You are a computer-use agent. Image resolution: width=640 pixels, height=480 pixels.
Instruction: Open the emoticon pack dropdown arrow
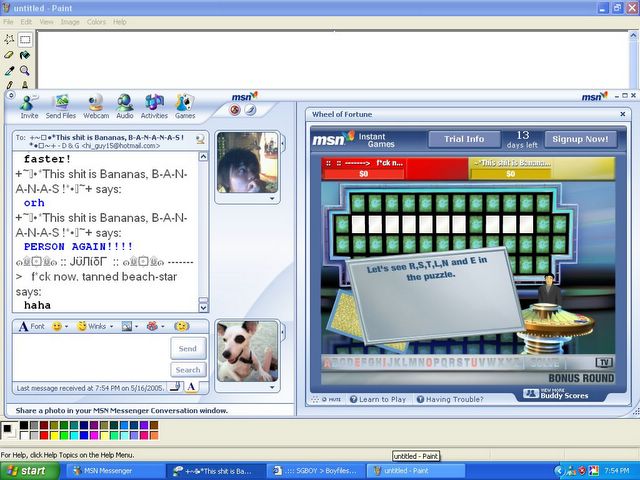click(x=162, y=327)
